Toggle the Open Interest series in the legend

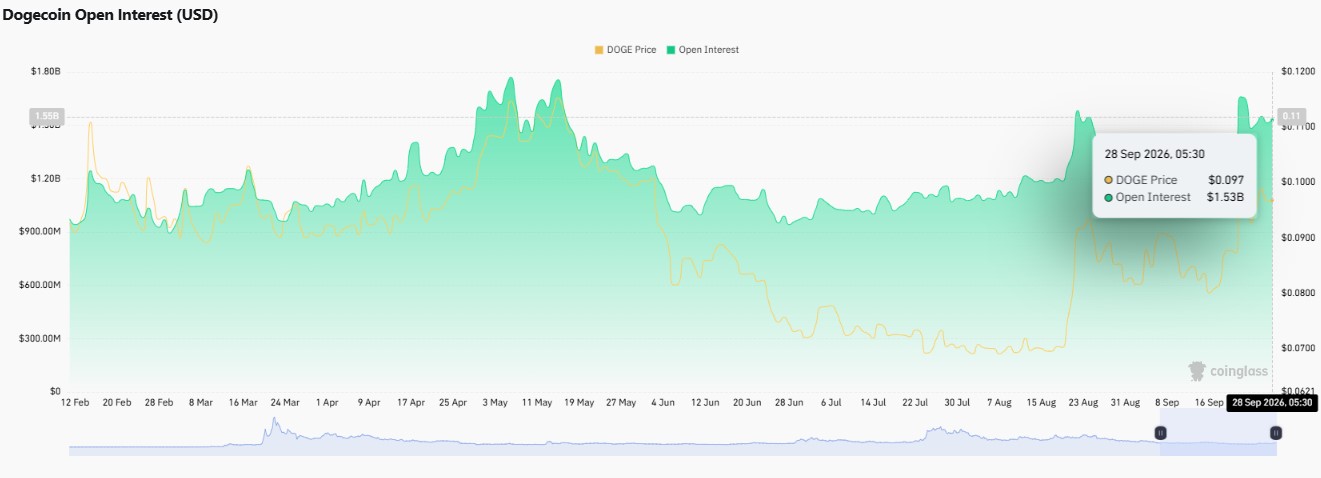703,49
